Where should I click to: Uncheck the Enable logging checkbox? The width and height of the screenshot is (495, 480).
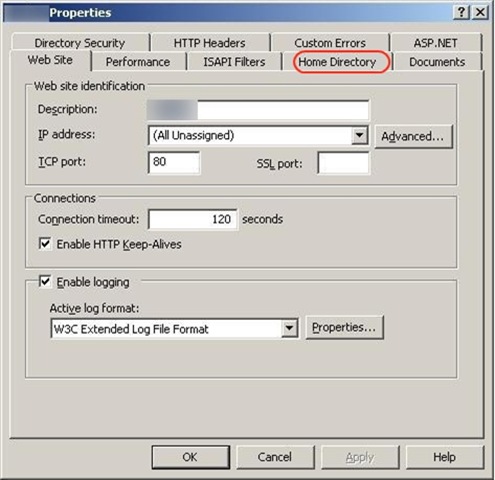click(x=45, y=281)
